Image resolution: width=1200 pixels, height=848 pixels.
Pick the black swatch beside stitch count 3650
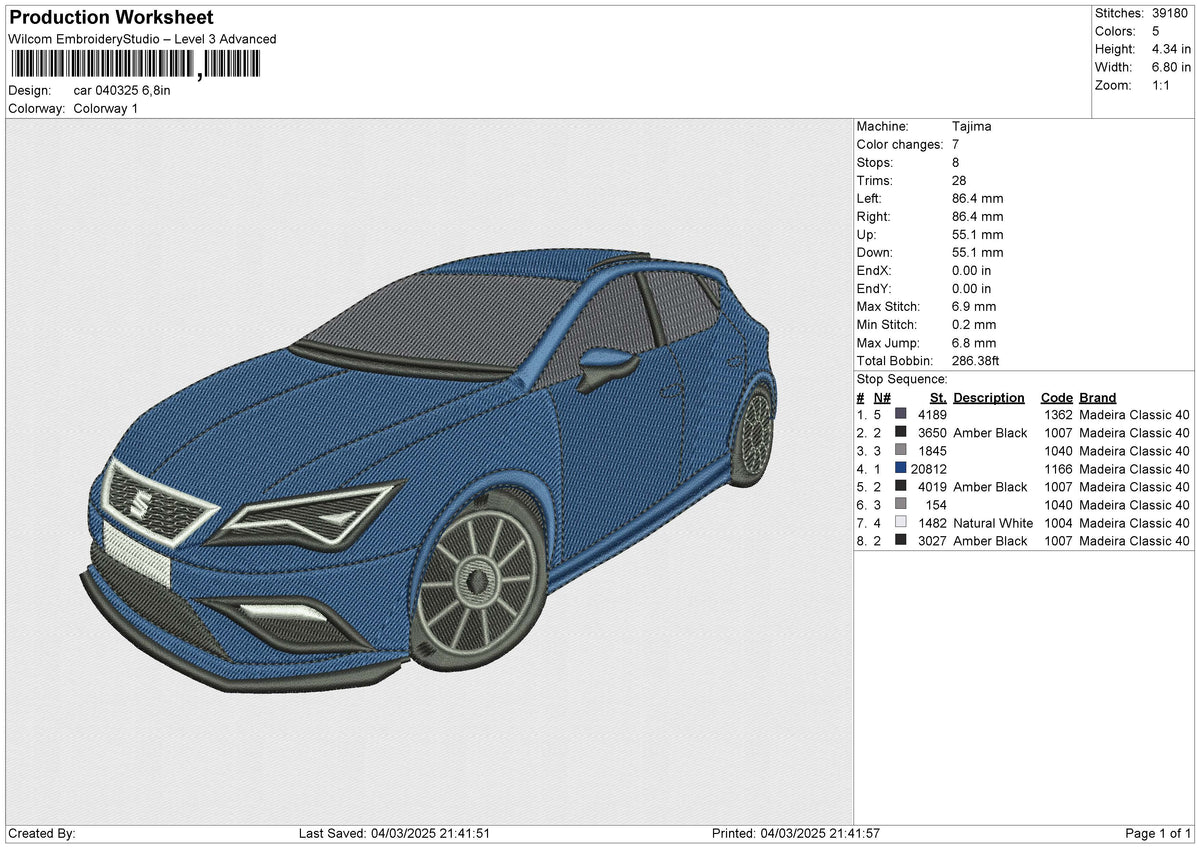tap(901, 432)
